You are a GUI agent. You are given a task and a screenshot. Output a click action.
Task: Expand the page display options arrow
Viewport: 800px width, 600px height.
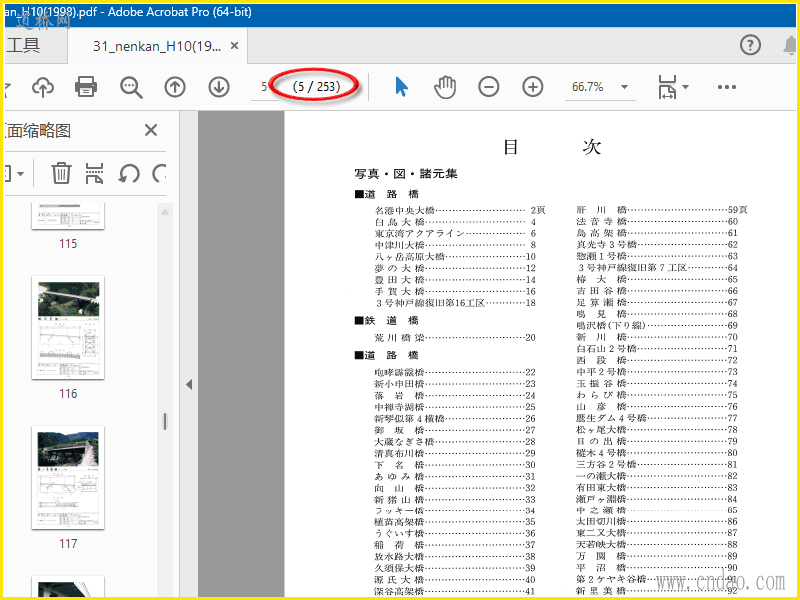(x=685, y=87)
